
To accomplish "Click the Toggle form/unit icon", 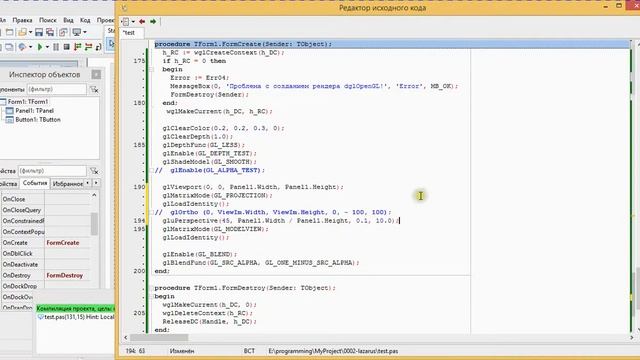I will pos(63,32).
